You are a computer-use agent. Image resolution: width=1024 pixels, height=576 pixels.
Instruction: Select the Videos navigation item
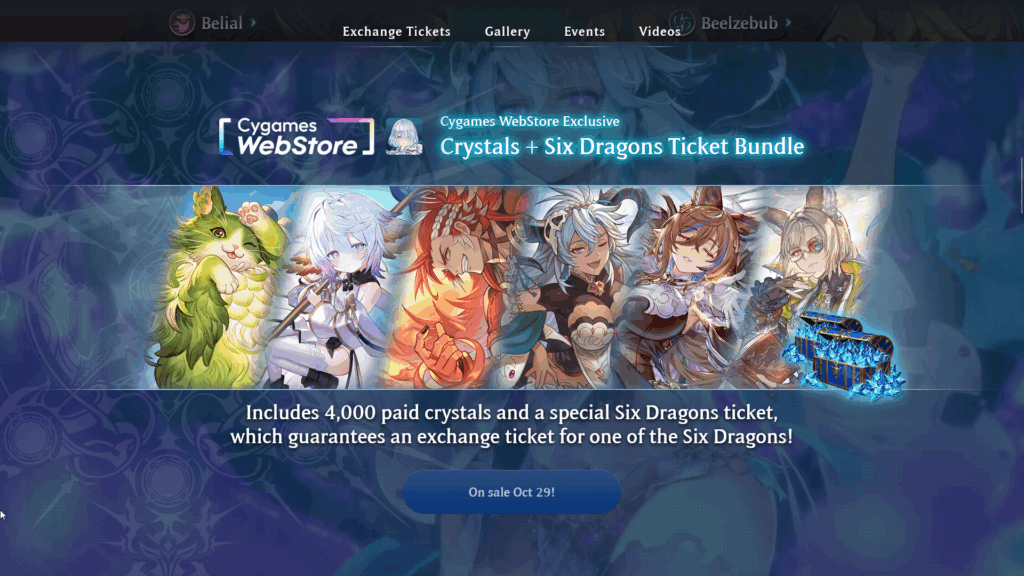660,31
